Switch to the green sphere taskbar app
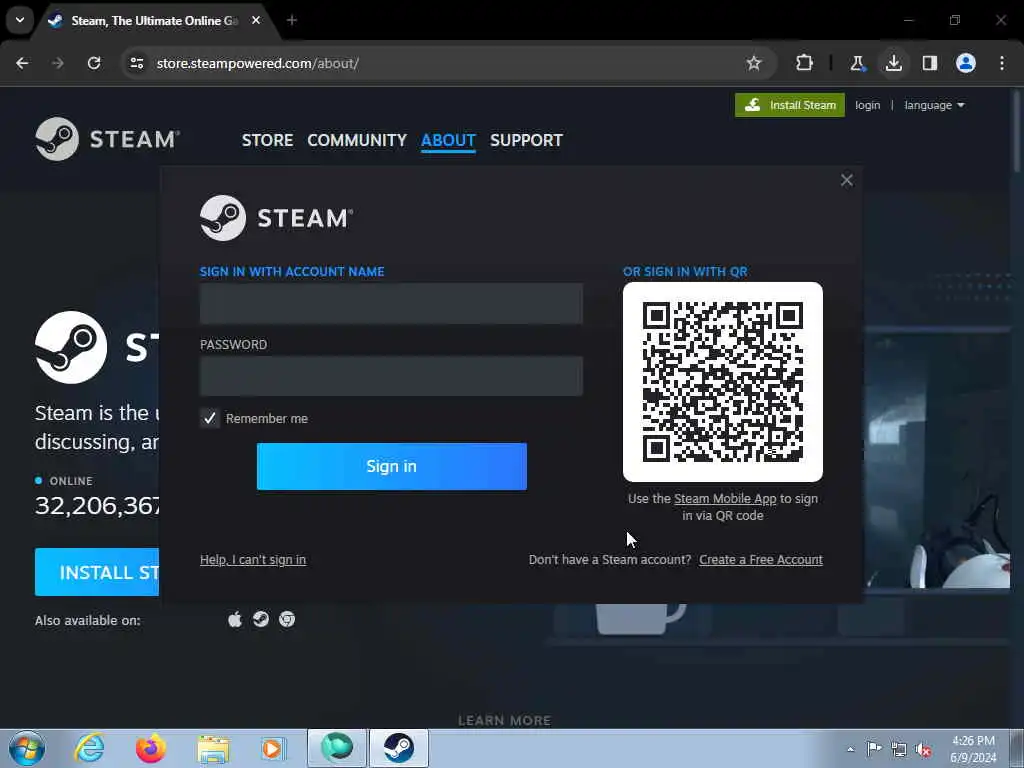Image resolution: width=1024 pixels, height=768 pixels. 337,748
